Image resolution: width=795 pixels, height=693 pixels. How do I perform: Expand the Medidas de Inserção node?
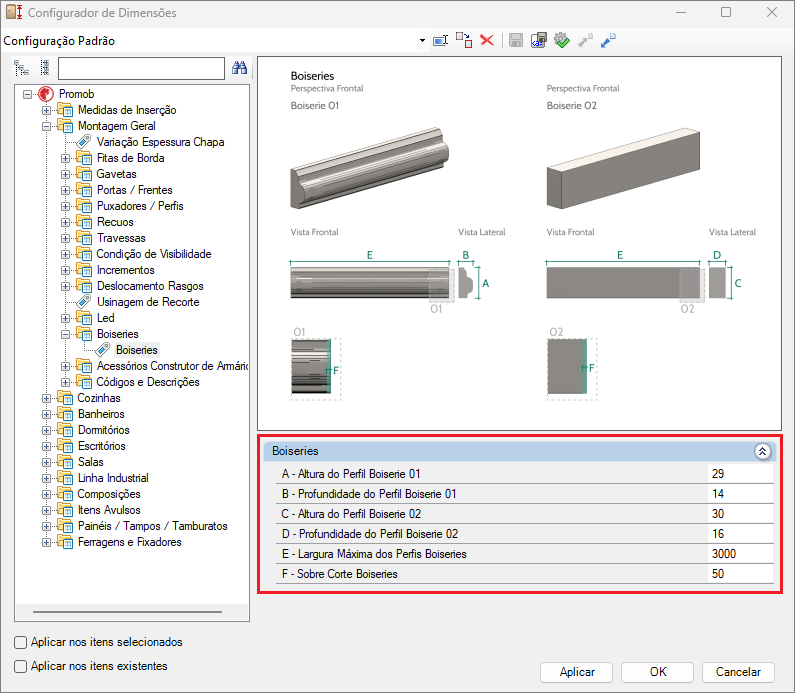click(46, 110)
